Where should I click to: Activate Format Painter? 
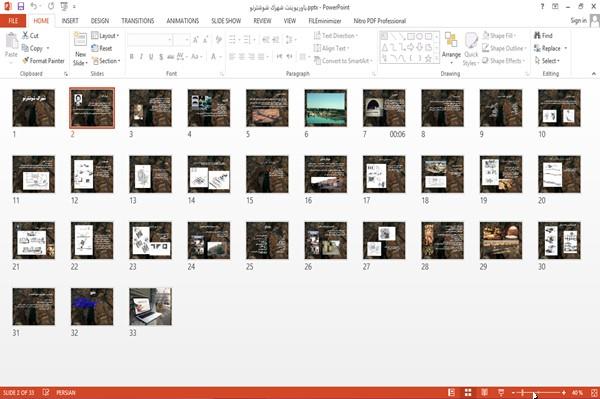[43, 61]
